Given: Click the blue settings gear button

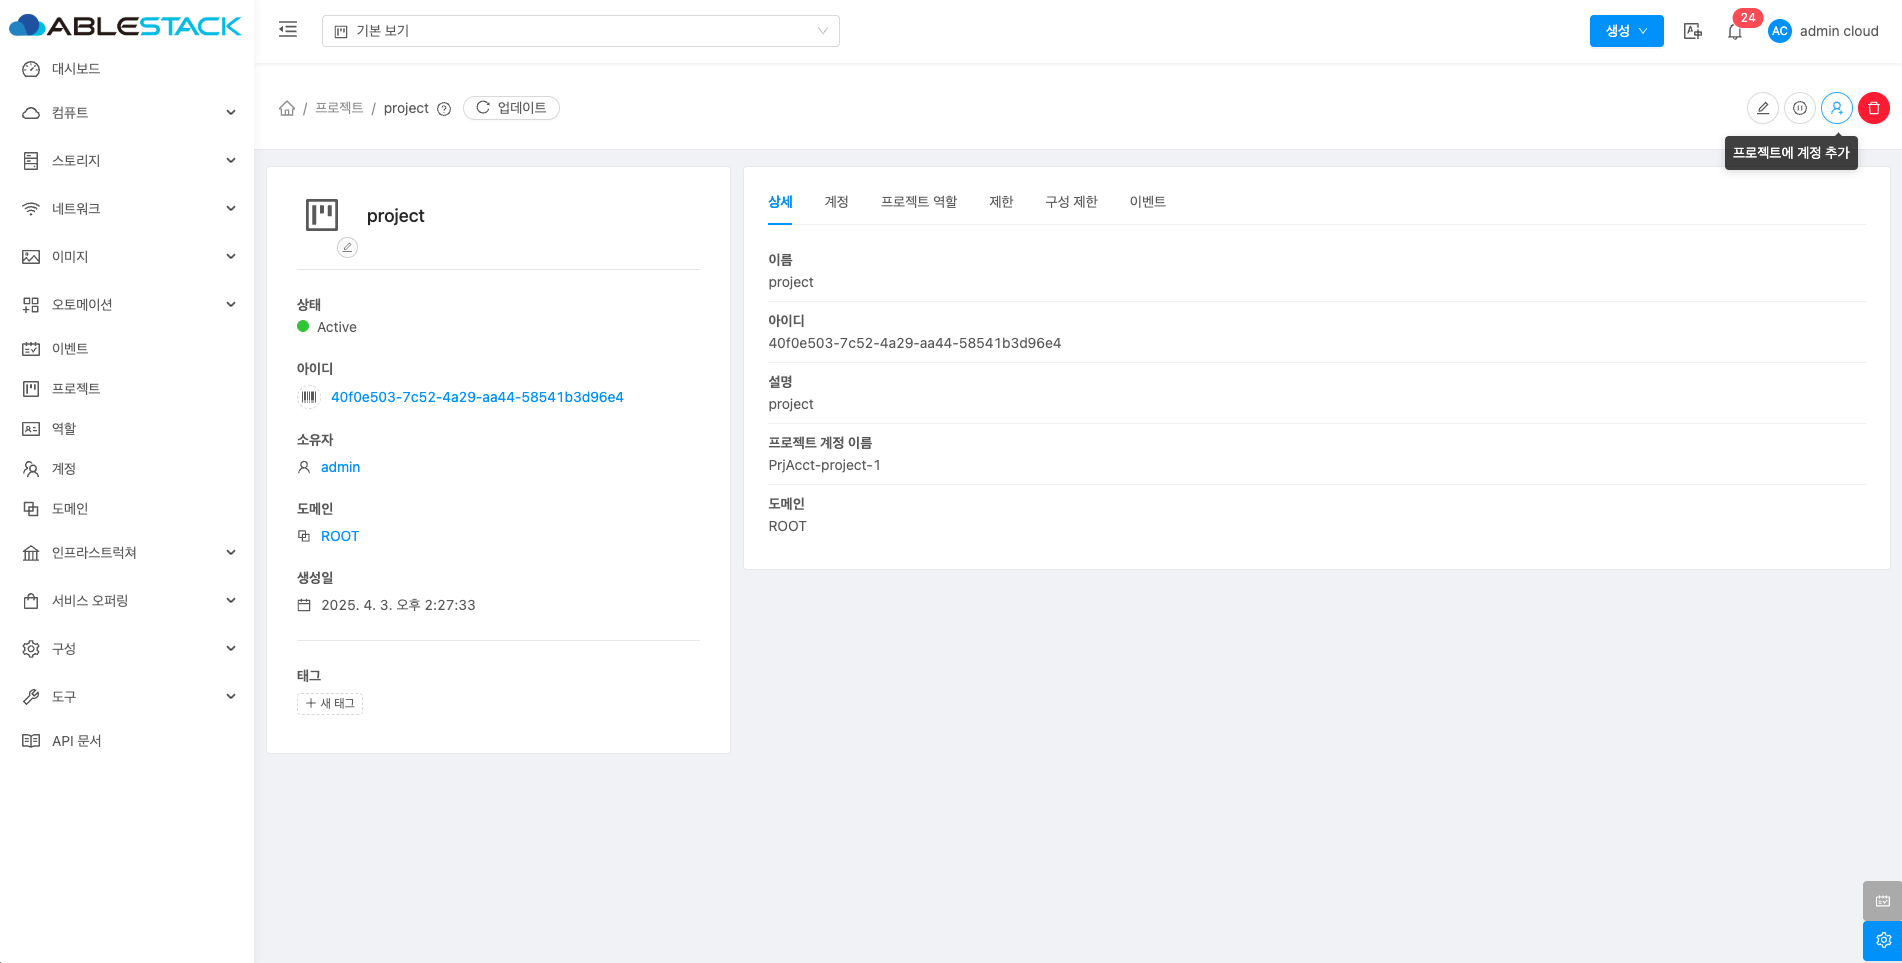Looking at the screenshot, I should tap(1882, 940).
